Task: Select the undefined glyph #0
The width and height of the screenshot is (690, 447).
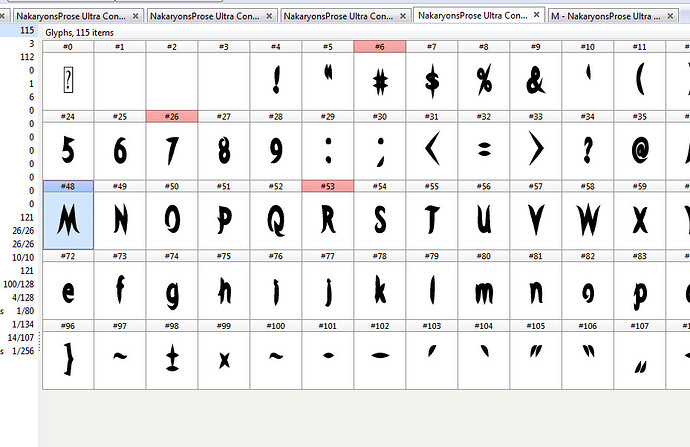Action: [68, 81]
